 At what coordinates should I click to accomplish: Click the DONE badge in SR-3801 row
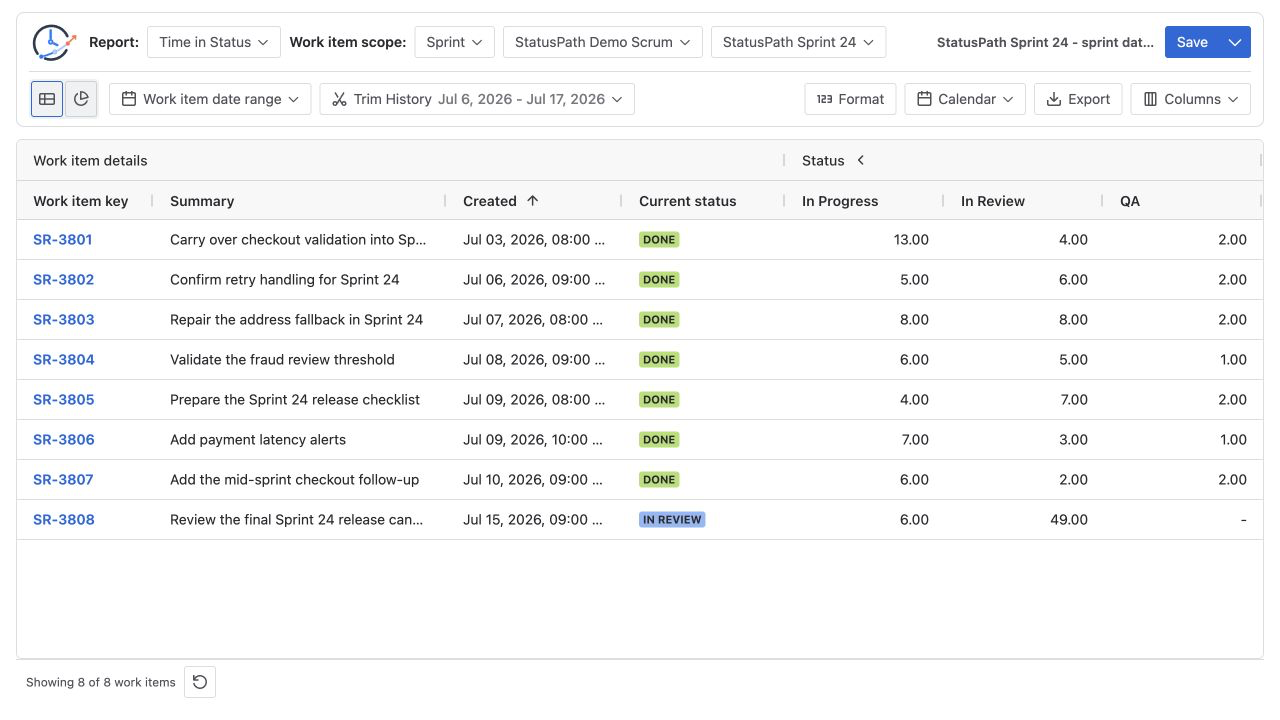[659, 240]
